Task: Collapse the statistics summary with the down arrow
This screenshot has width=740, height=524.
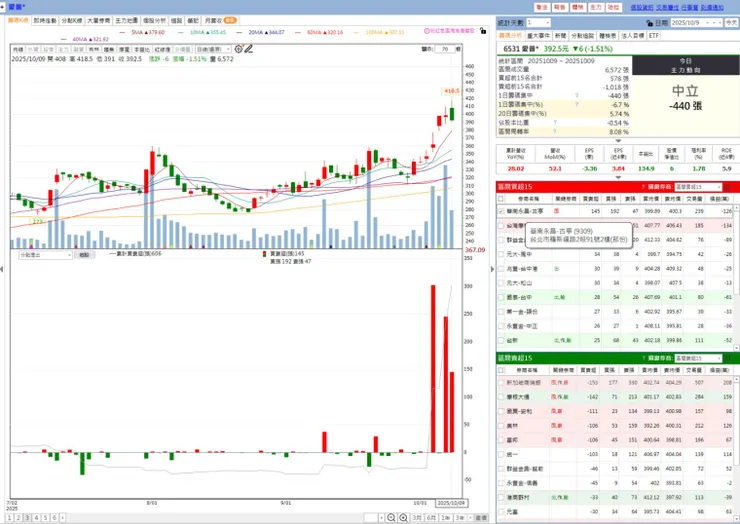Action: coord(618,141)
